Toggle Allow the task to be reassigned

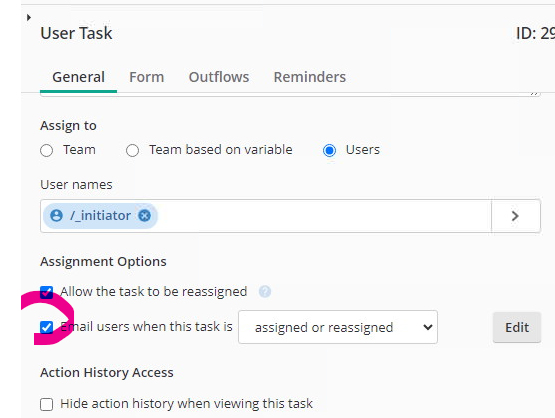click(46, 292)
